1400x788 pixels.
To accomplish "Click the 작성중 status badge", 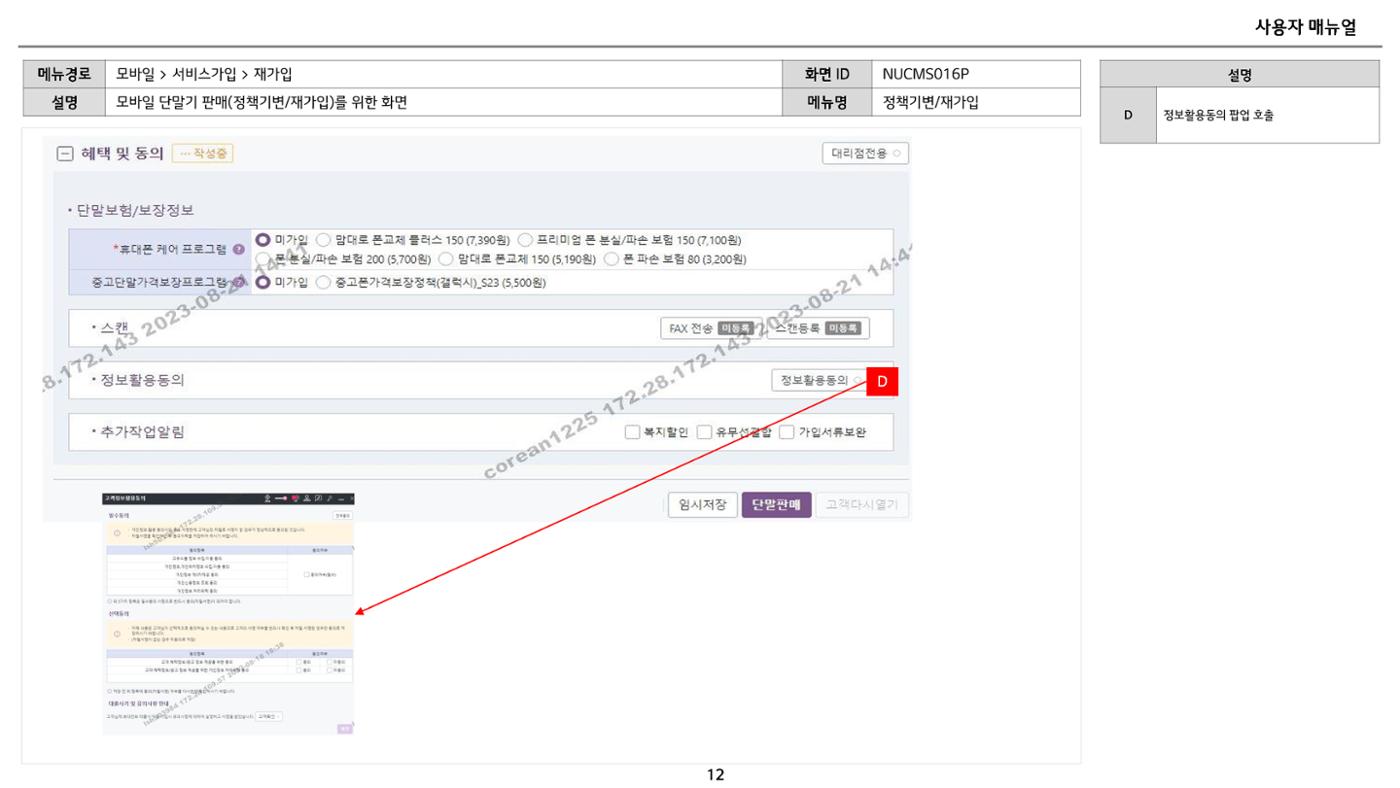I will click(x=203, y=154).
